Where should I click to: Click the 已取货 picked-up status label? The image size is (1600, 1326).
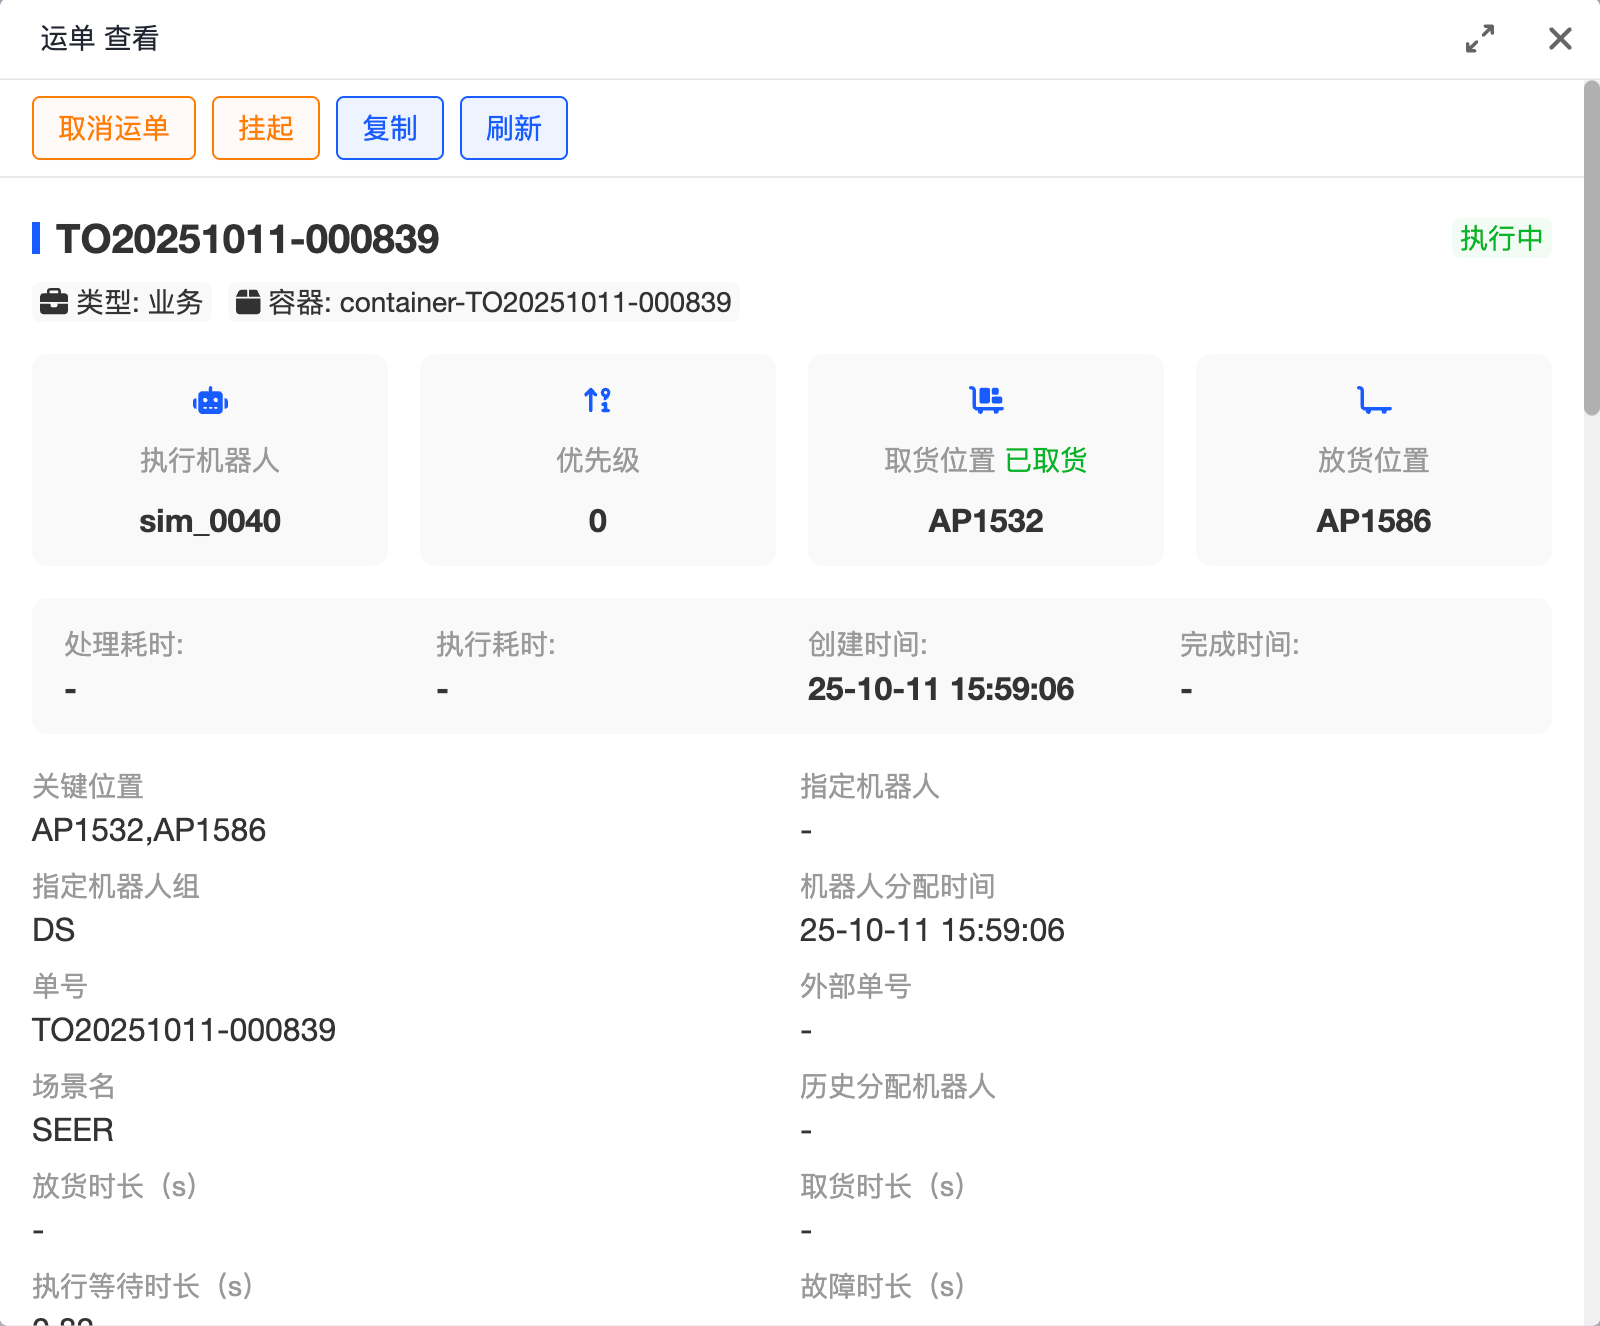click(1045, 460)
